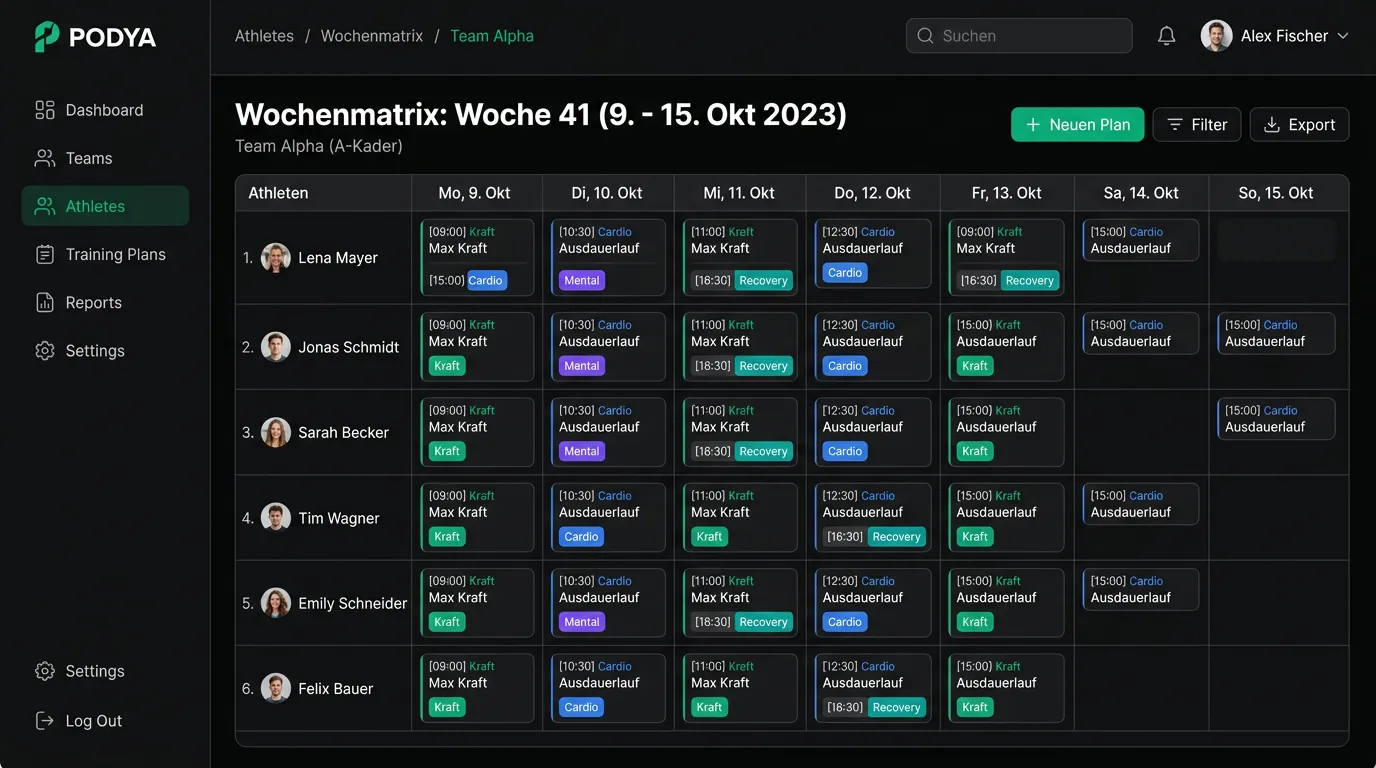This screenshot has width=1376, height=768.
Task: Click Lena Mayer's Recovery tag on Wednesday
Action: click(x=763, y=281)
